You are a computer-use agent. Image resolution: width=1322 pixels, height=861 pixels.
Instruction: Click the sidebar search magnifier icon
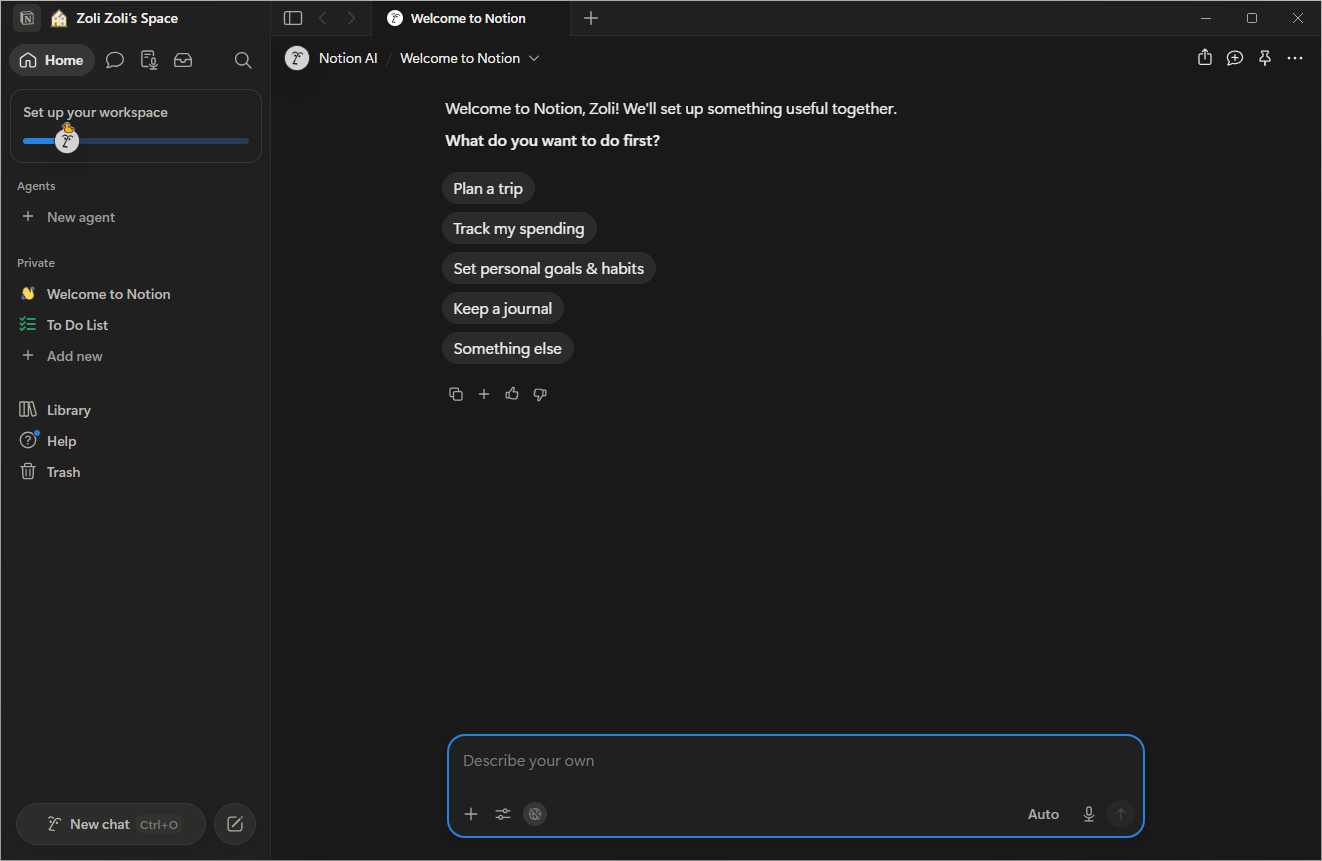[243, 60]
